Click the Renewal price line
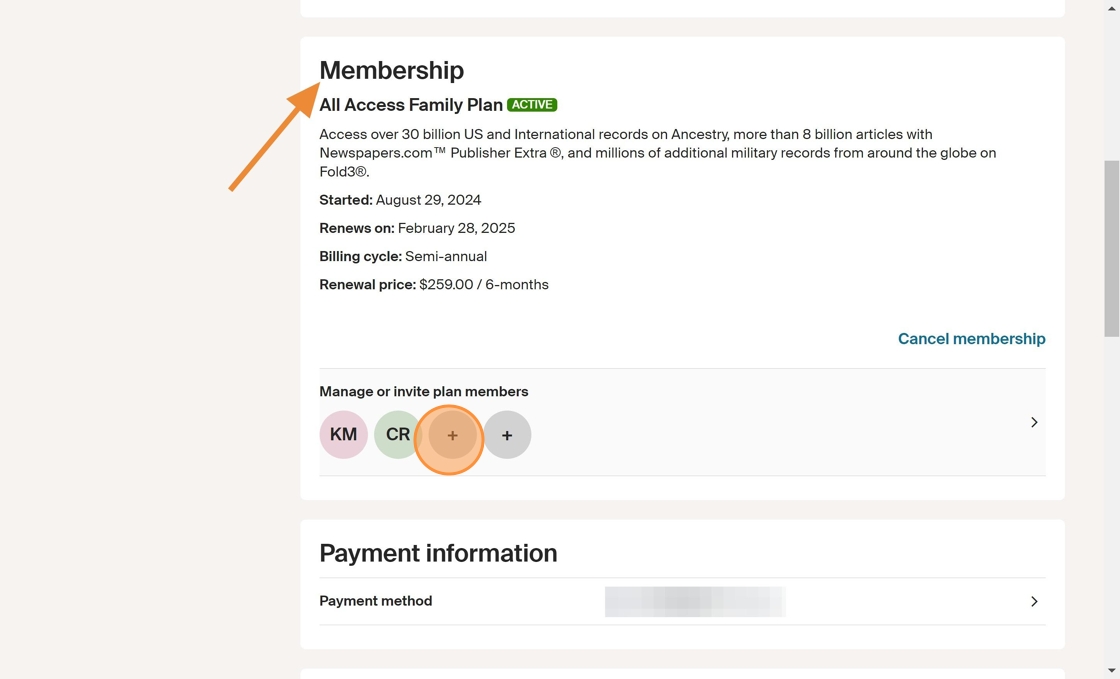This screenshot has height=679, width=1120. tap(434, 285)
